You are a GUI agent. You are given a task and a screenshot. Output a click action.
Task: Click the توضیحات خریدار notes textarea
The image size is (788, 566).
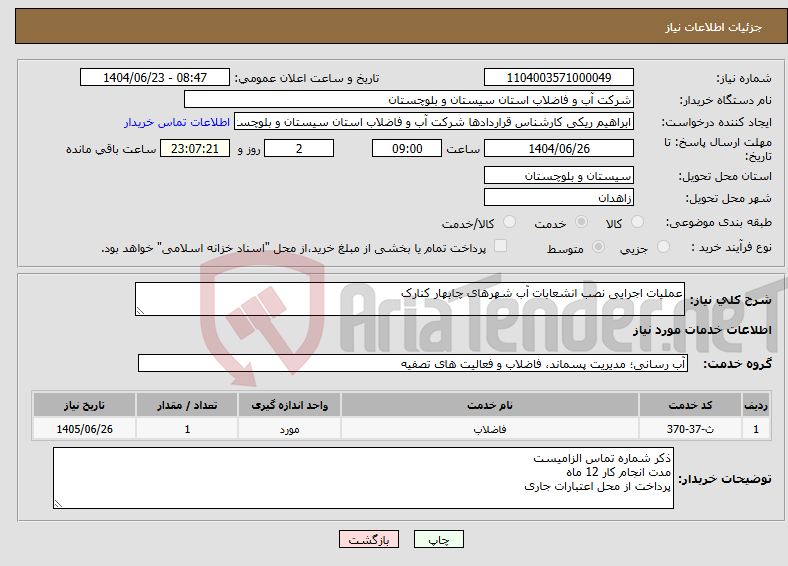point(363,478)
